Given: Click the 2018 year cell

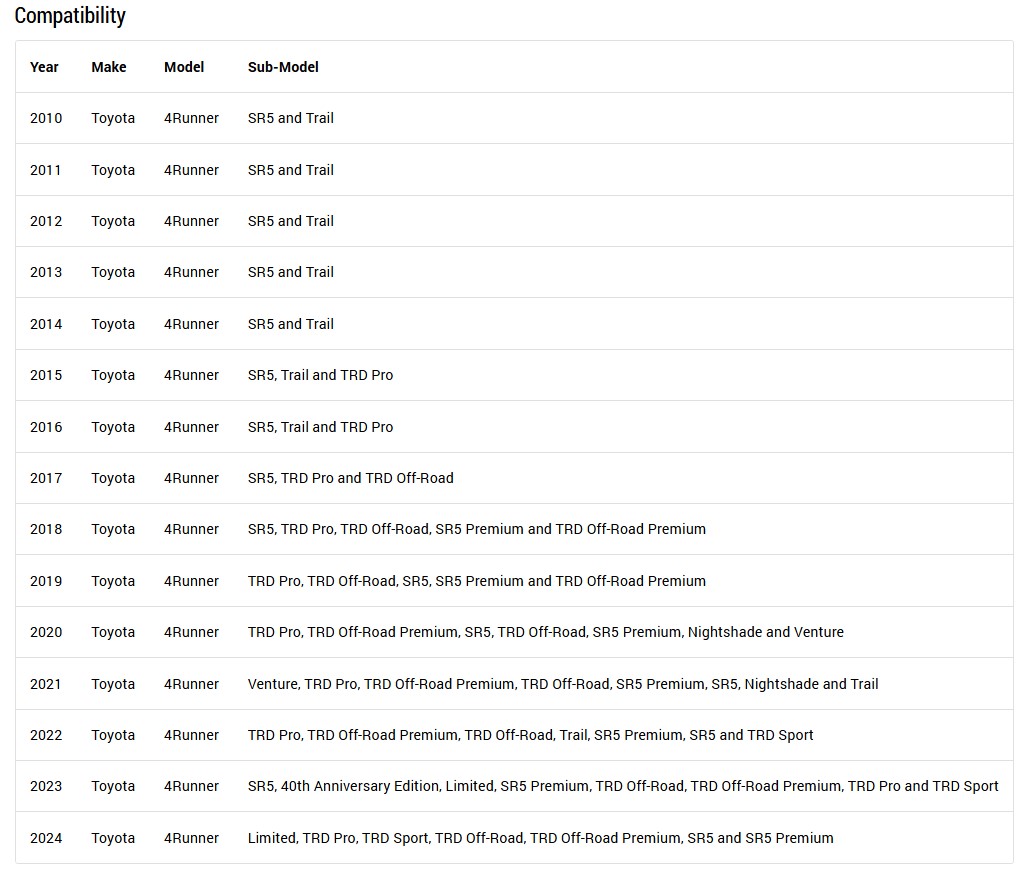Looking at the screenshot, I should click(46, 529).
